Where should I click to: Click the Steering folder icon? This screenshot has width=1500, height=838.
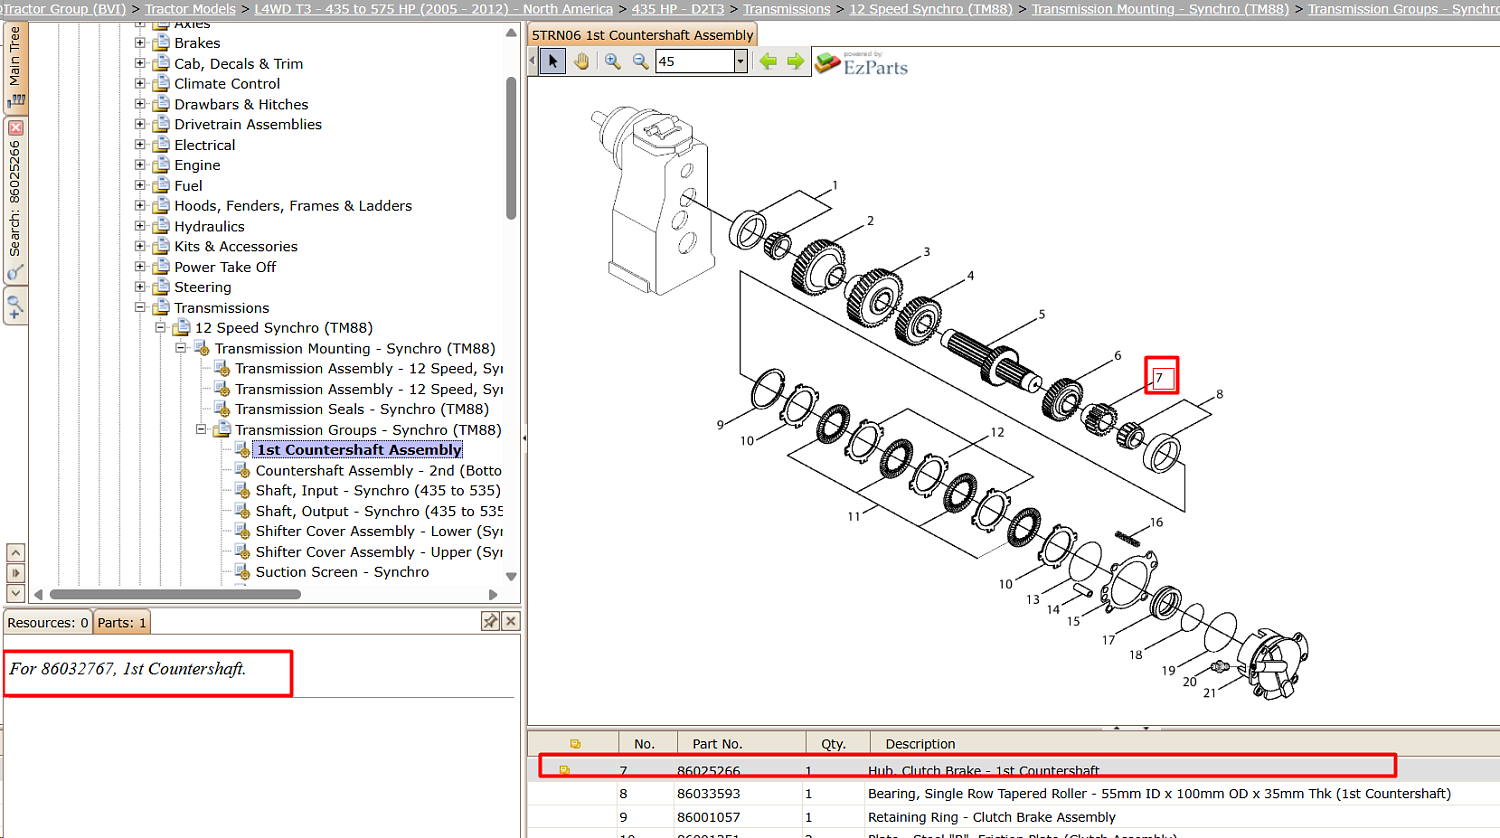(160, 287)
